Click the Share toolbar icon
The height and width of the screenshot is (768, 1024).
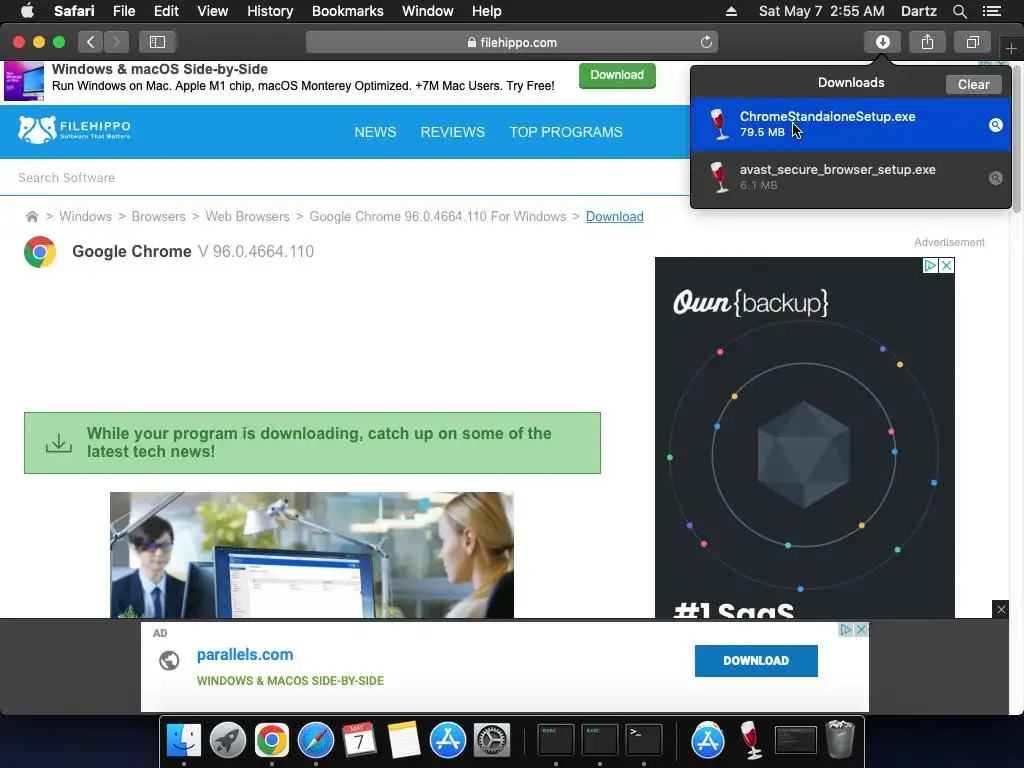pos(927,42)
